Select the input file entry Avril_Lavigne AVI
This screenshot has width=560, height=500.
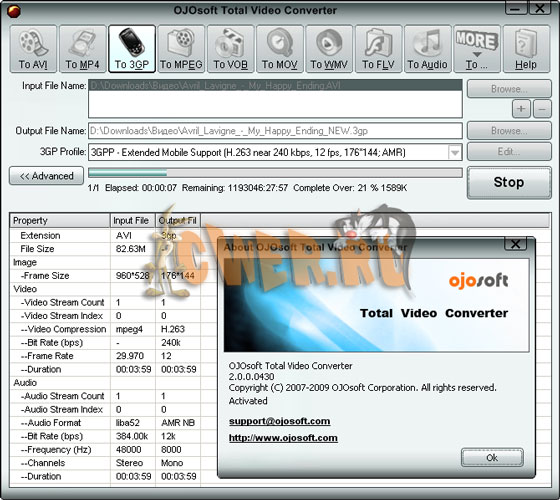tap(275, 85)
